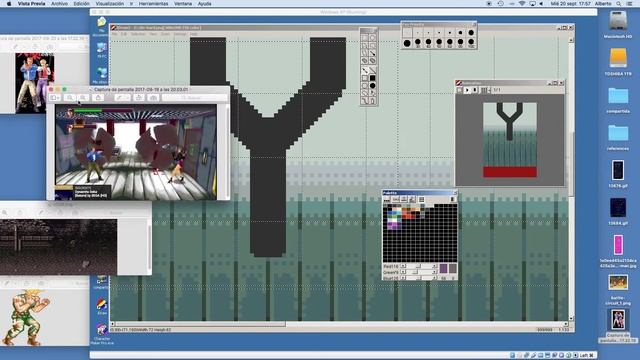Image resolution: width=640 pixels, height=360 pixels.
Task: Pick the brush size labeled 100
Action: 471,42
